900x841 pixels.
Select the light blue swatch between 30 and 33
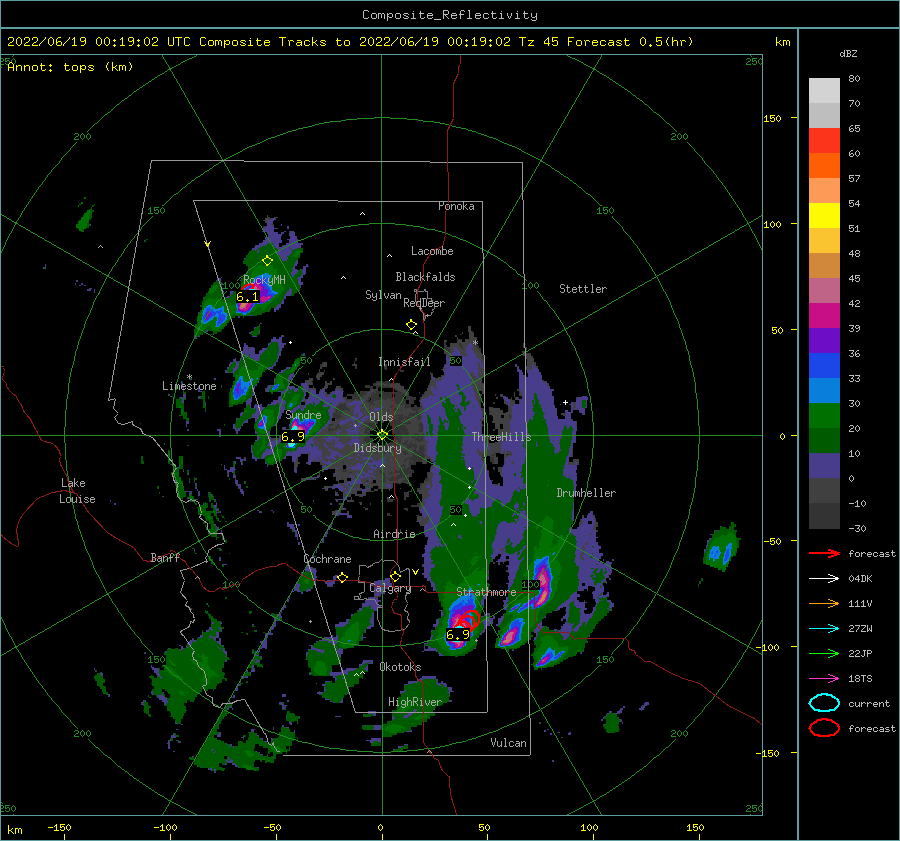824,391
